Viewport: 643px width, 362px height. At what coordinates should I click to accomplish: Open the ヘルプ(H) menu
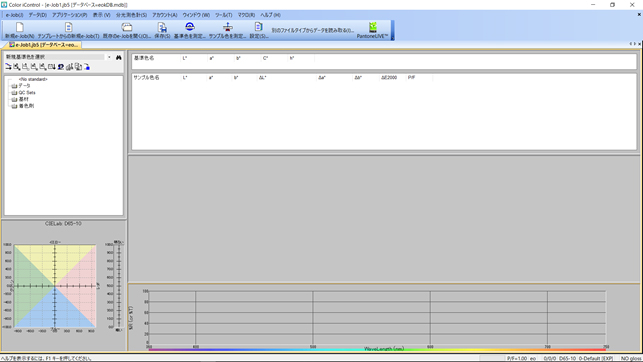tap(270, 15)
